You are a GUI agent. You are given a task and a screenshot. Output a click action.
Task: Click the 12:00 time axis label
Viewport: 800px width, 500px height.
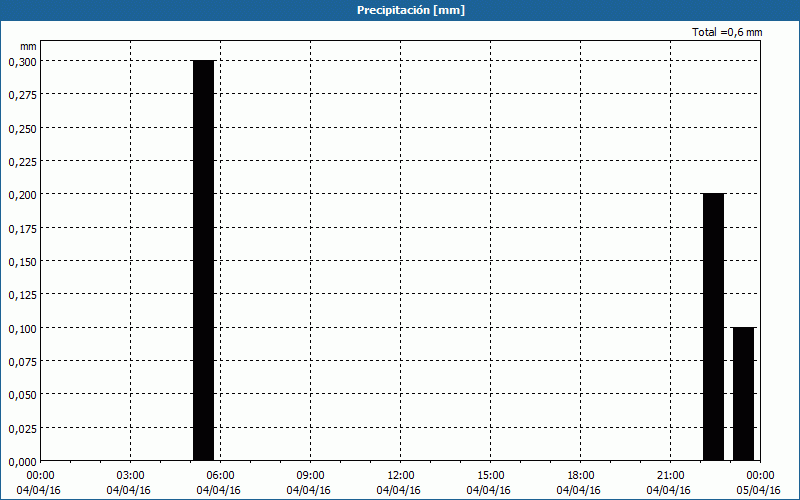coord(401,476)
